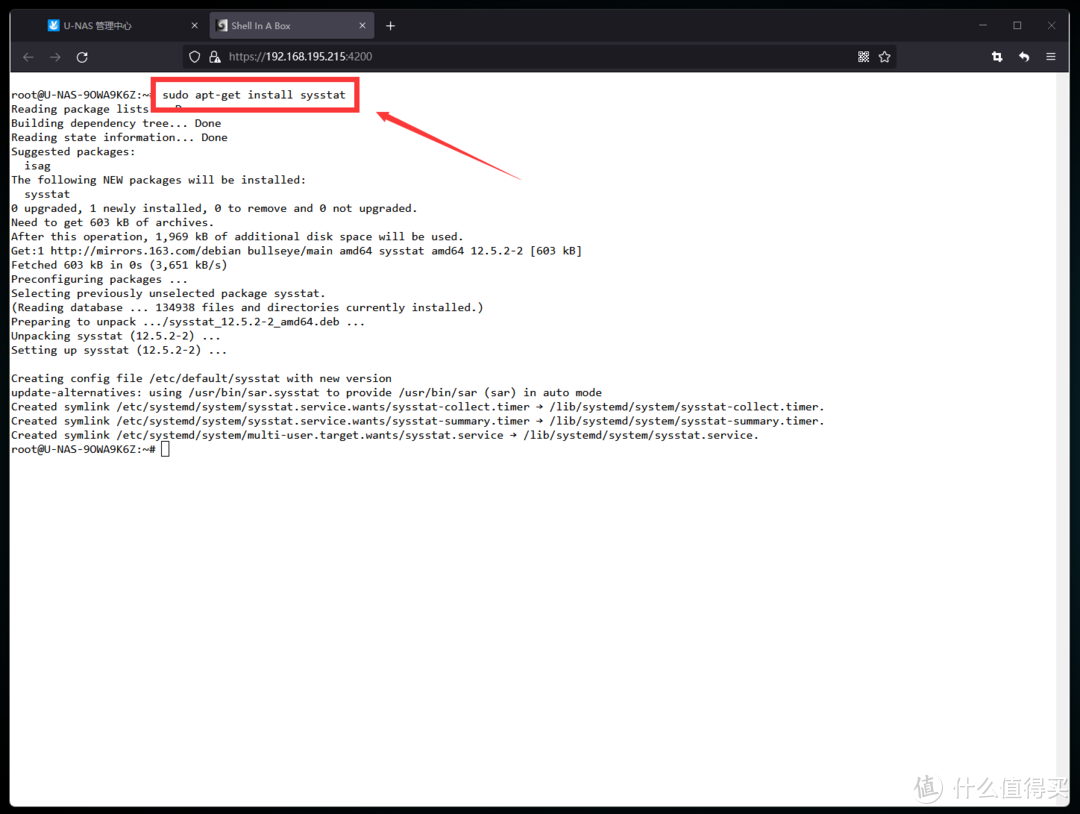Viewport: 1080px width, 814px height.
Task: Click the 'update-alternatives: using /usr/bin/sar.sysstat' line
Action: click(306, 393)
